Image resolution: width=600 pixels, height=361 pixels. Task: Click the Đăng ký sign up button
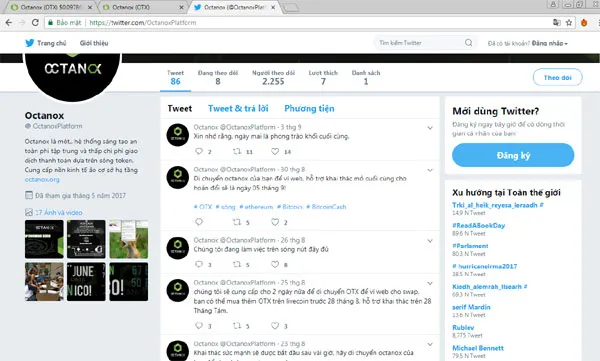pyautogui.click(x=513, y=155)
